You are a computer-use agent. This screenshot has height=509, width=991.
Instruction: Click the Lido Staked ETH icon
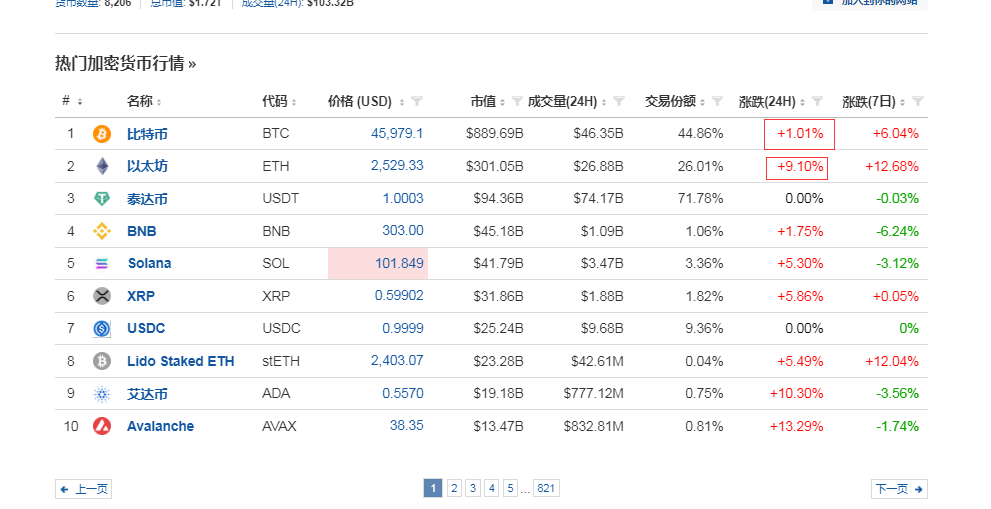coord(102,361)
